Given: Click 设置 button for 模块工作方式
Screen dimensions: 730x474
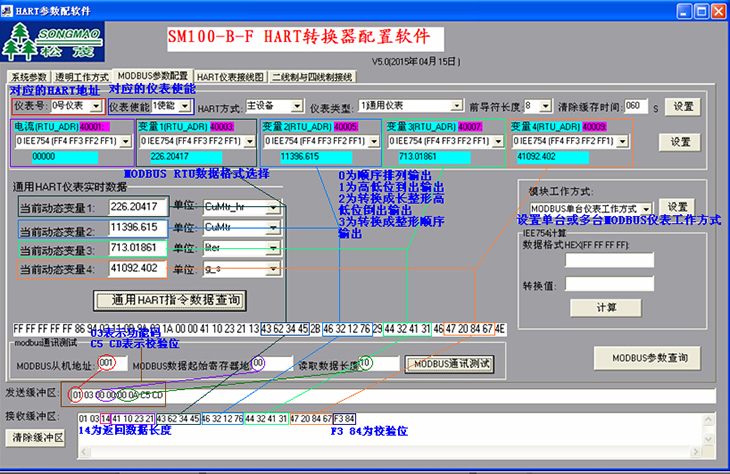Looking at the screenshot, I should pos(677,207).
